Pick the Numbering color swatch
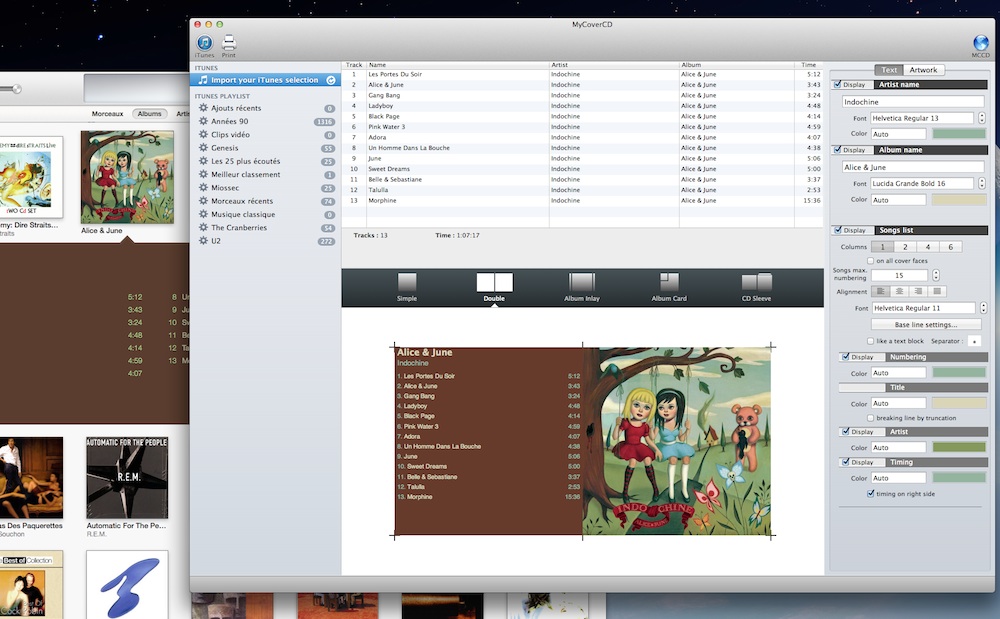Viewport: 1000px width, 619px height. pos(959,373)
